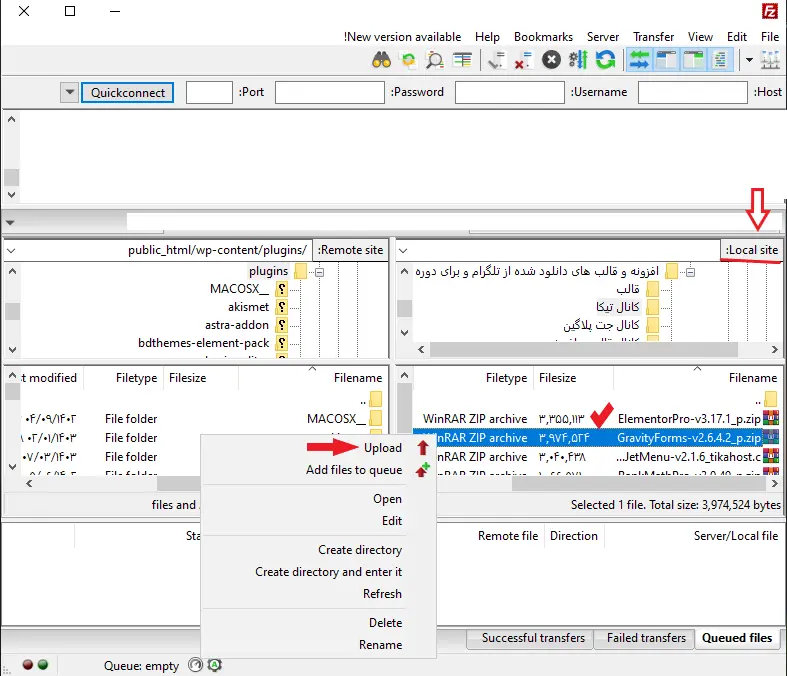Click the disconnect from server icon
The width and height of the screenshot is (787, 676).
point(523,60)
